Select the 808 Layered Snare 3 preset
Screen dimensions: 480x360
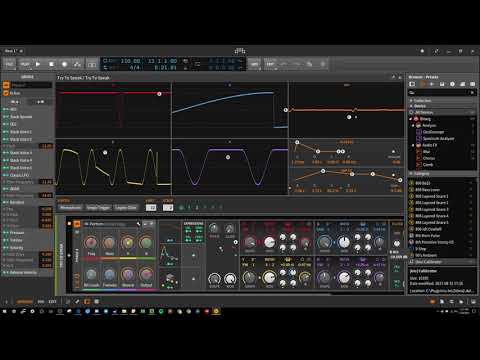[x=432, y=209]
